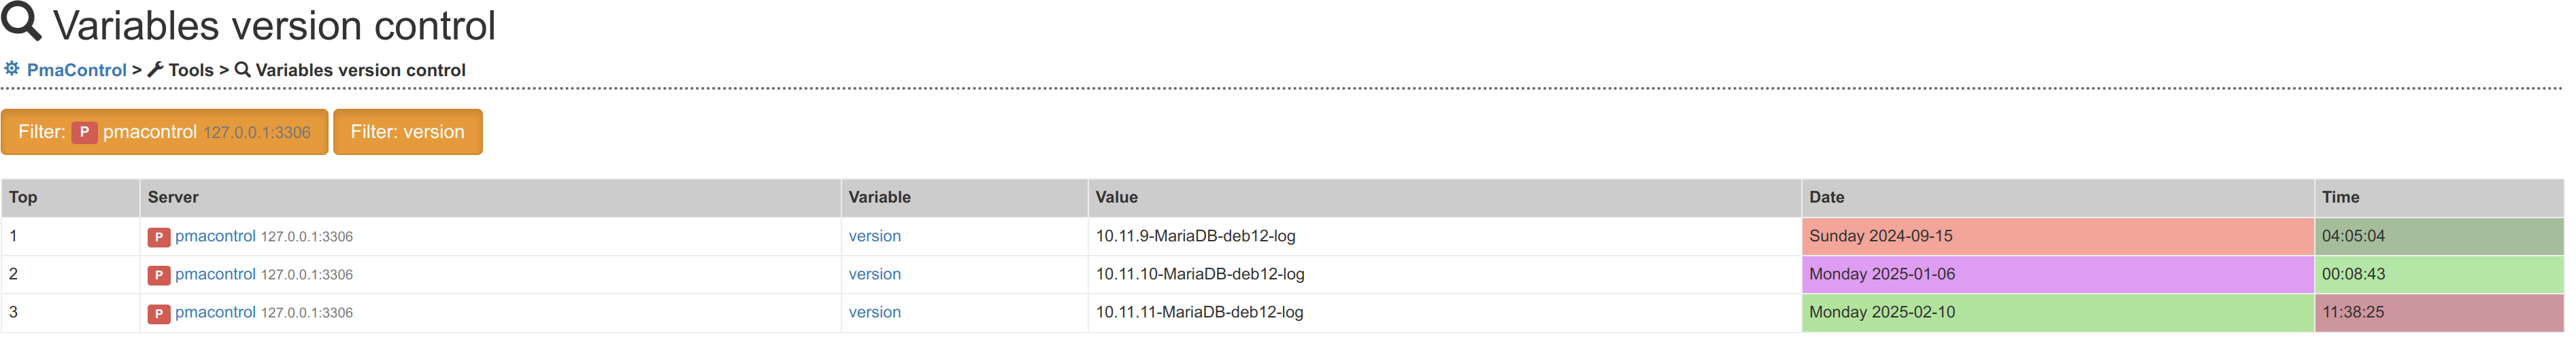Click the Variables version control breadcrumb item
The height and width of the screenshot is (344, 2576).
360,70
